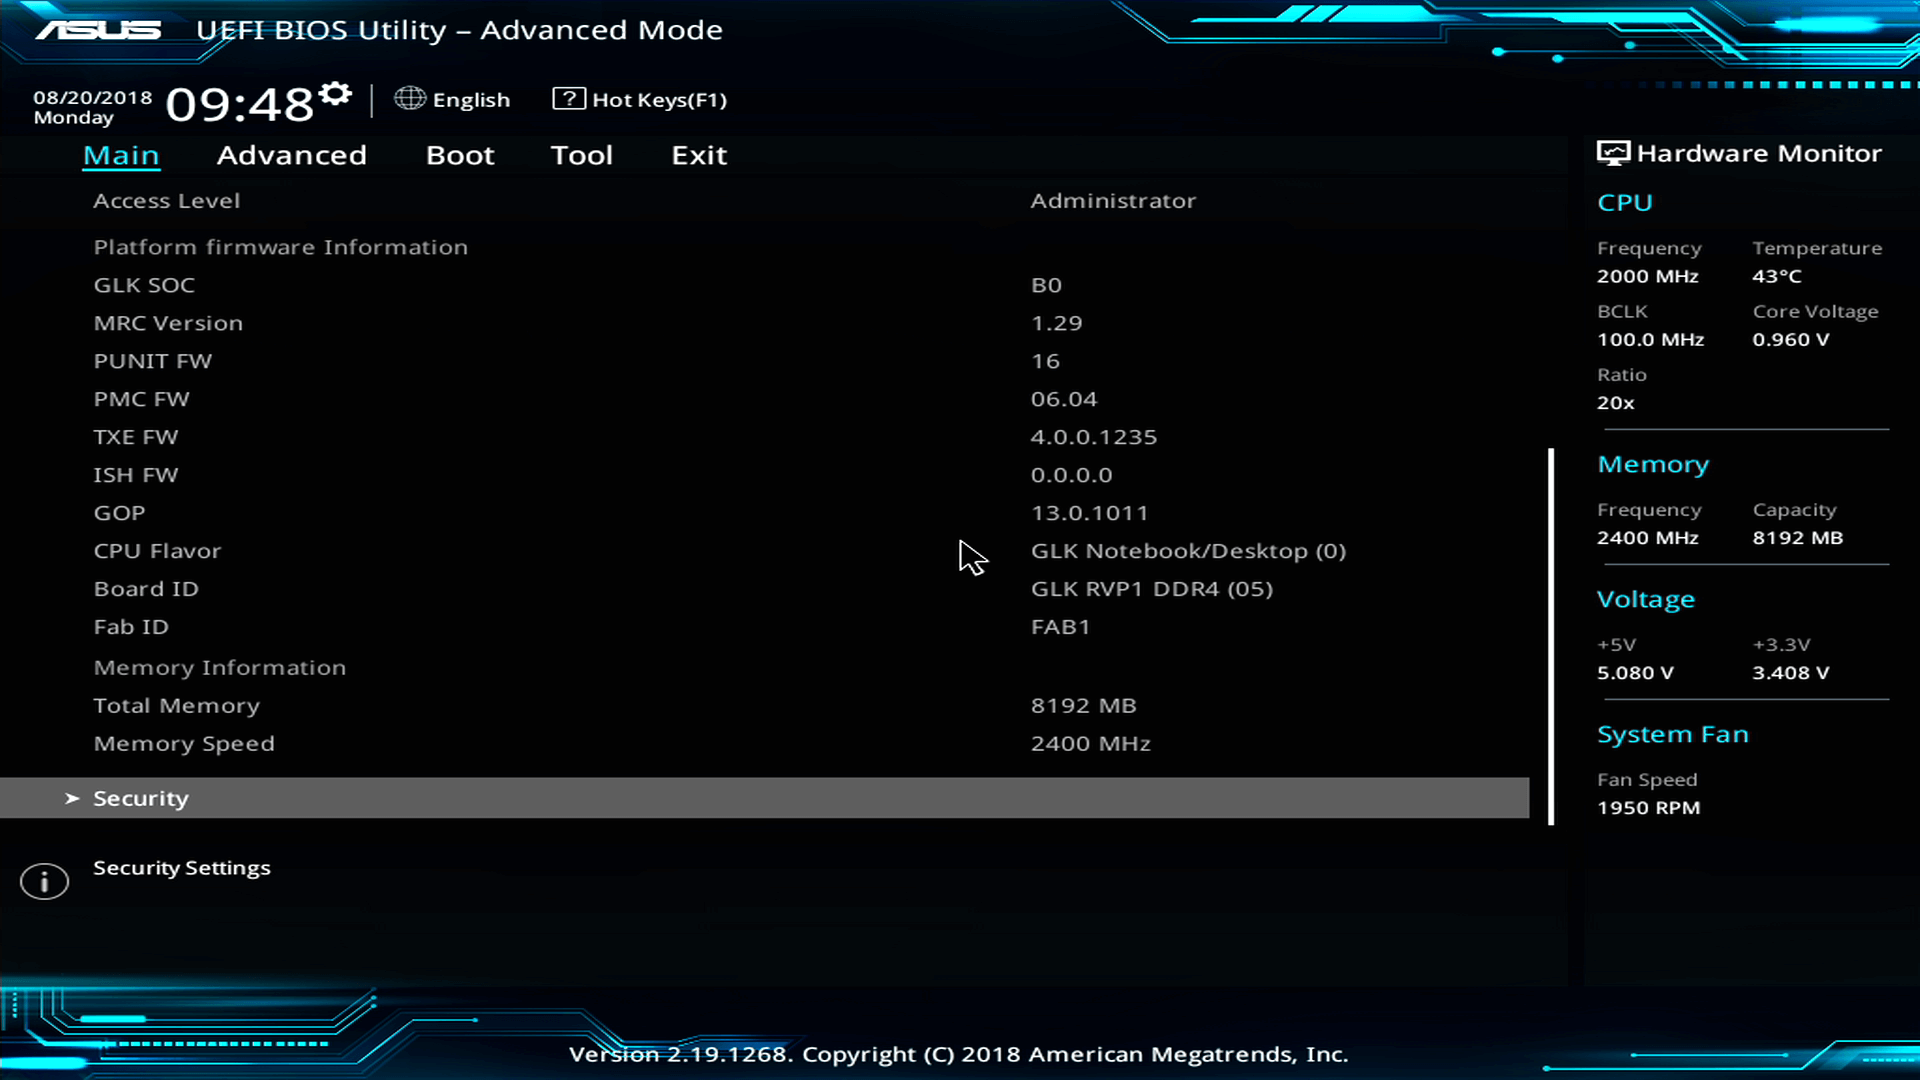
Task: Click the Voltage section heading
Action: 1646,600
